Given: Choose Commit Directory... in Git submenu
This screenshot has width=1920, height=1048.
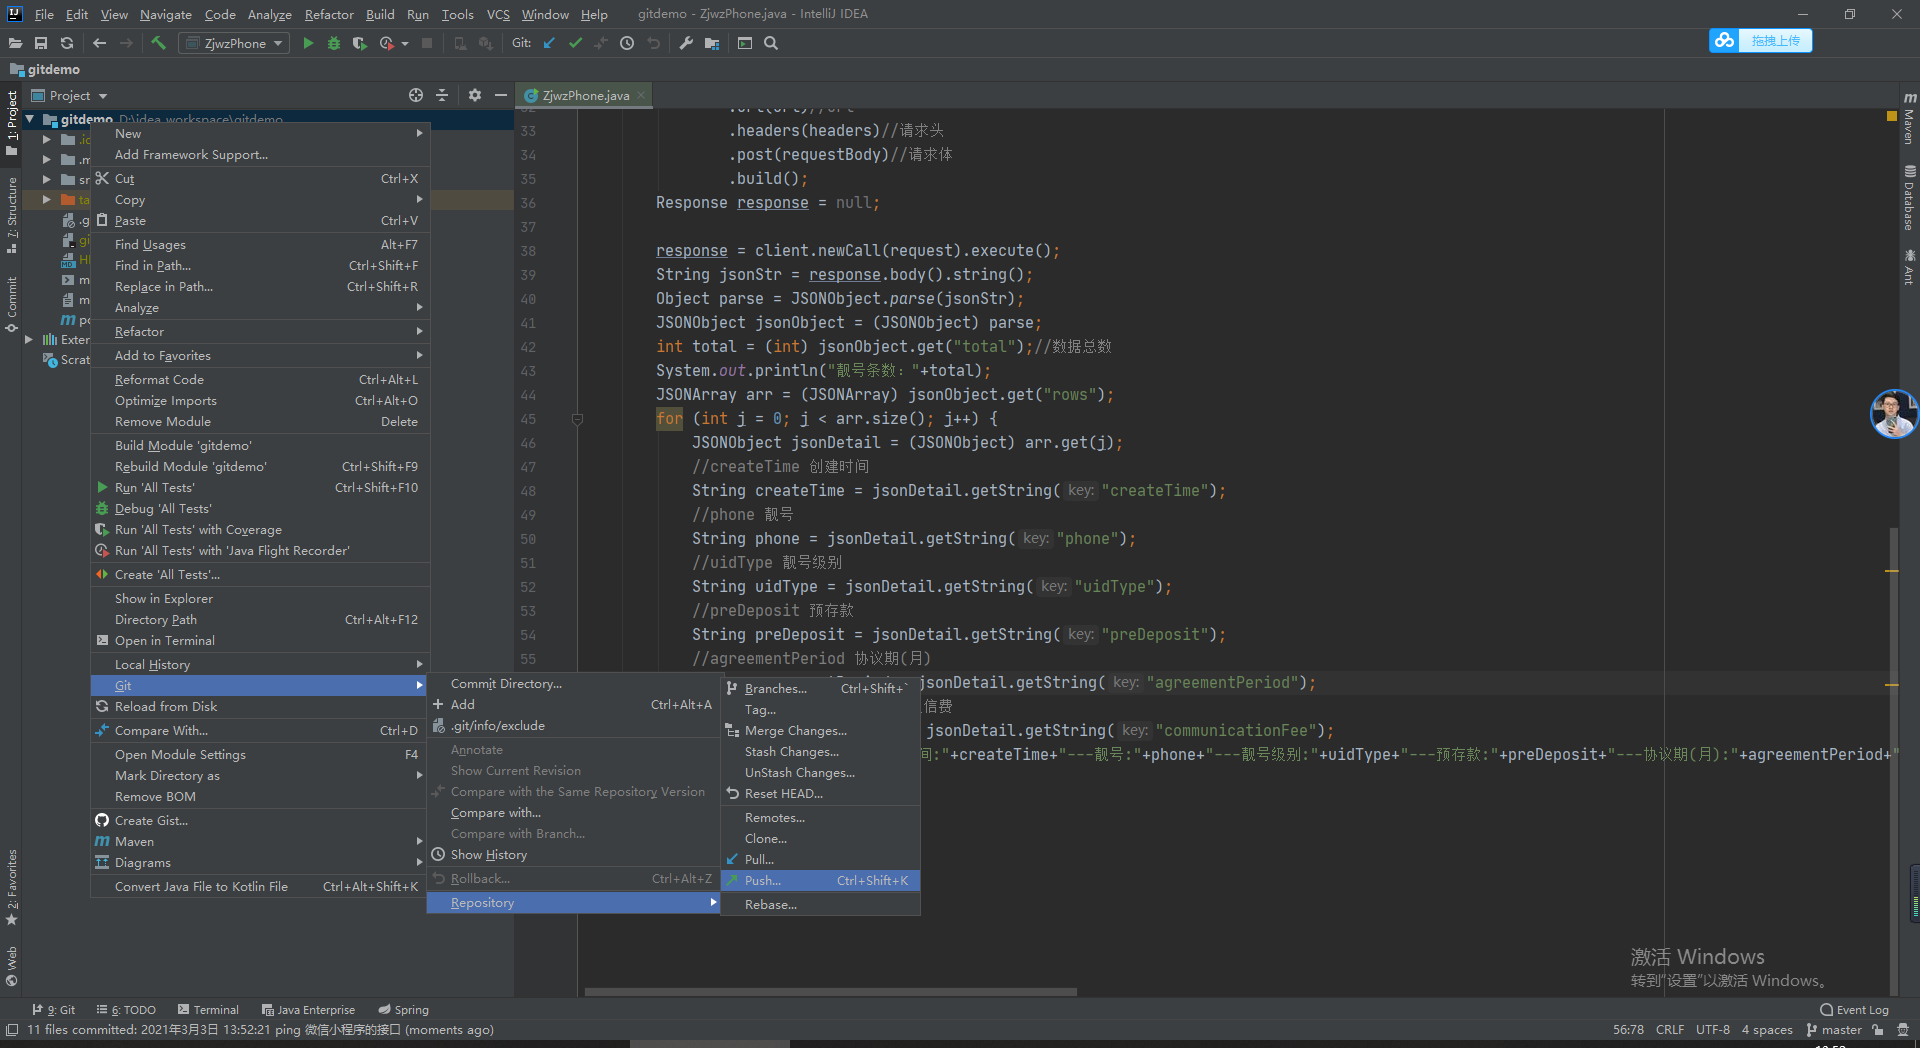Looking at the screenshot, I should click(573, 684).
